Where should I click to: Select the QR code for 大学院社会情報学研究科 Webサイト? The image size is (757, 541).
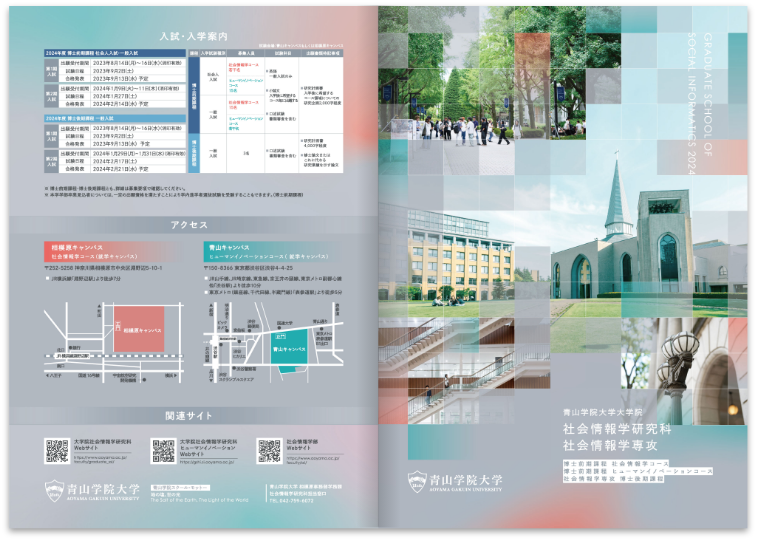[57, 451]
